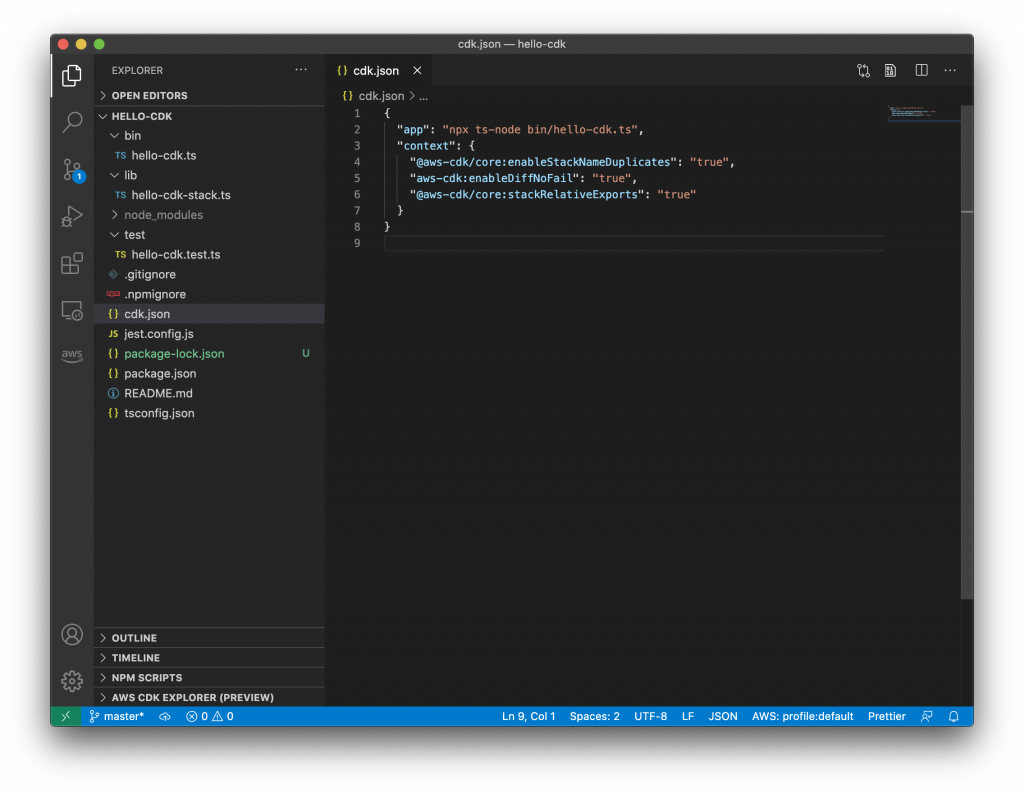Open the Explorer view in activity bar
Screen dimensions: 1024x793
point(72,76)
